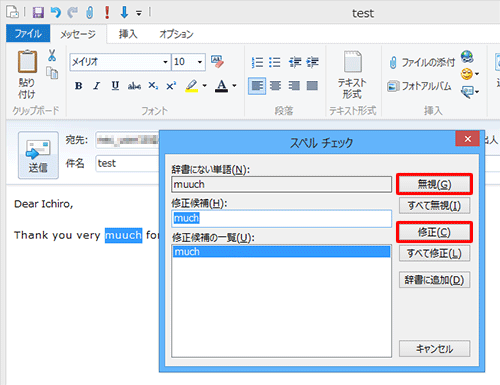Click the globe hyperlink icon
500x385 pixels.
(x=467, y=57)
